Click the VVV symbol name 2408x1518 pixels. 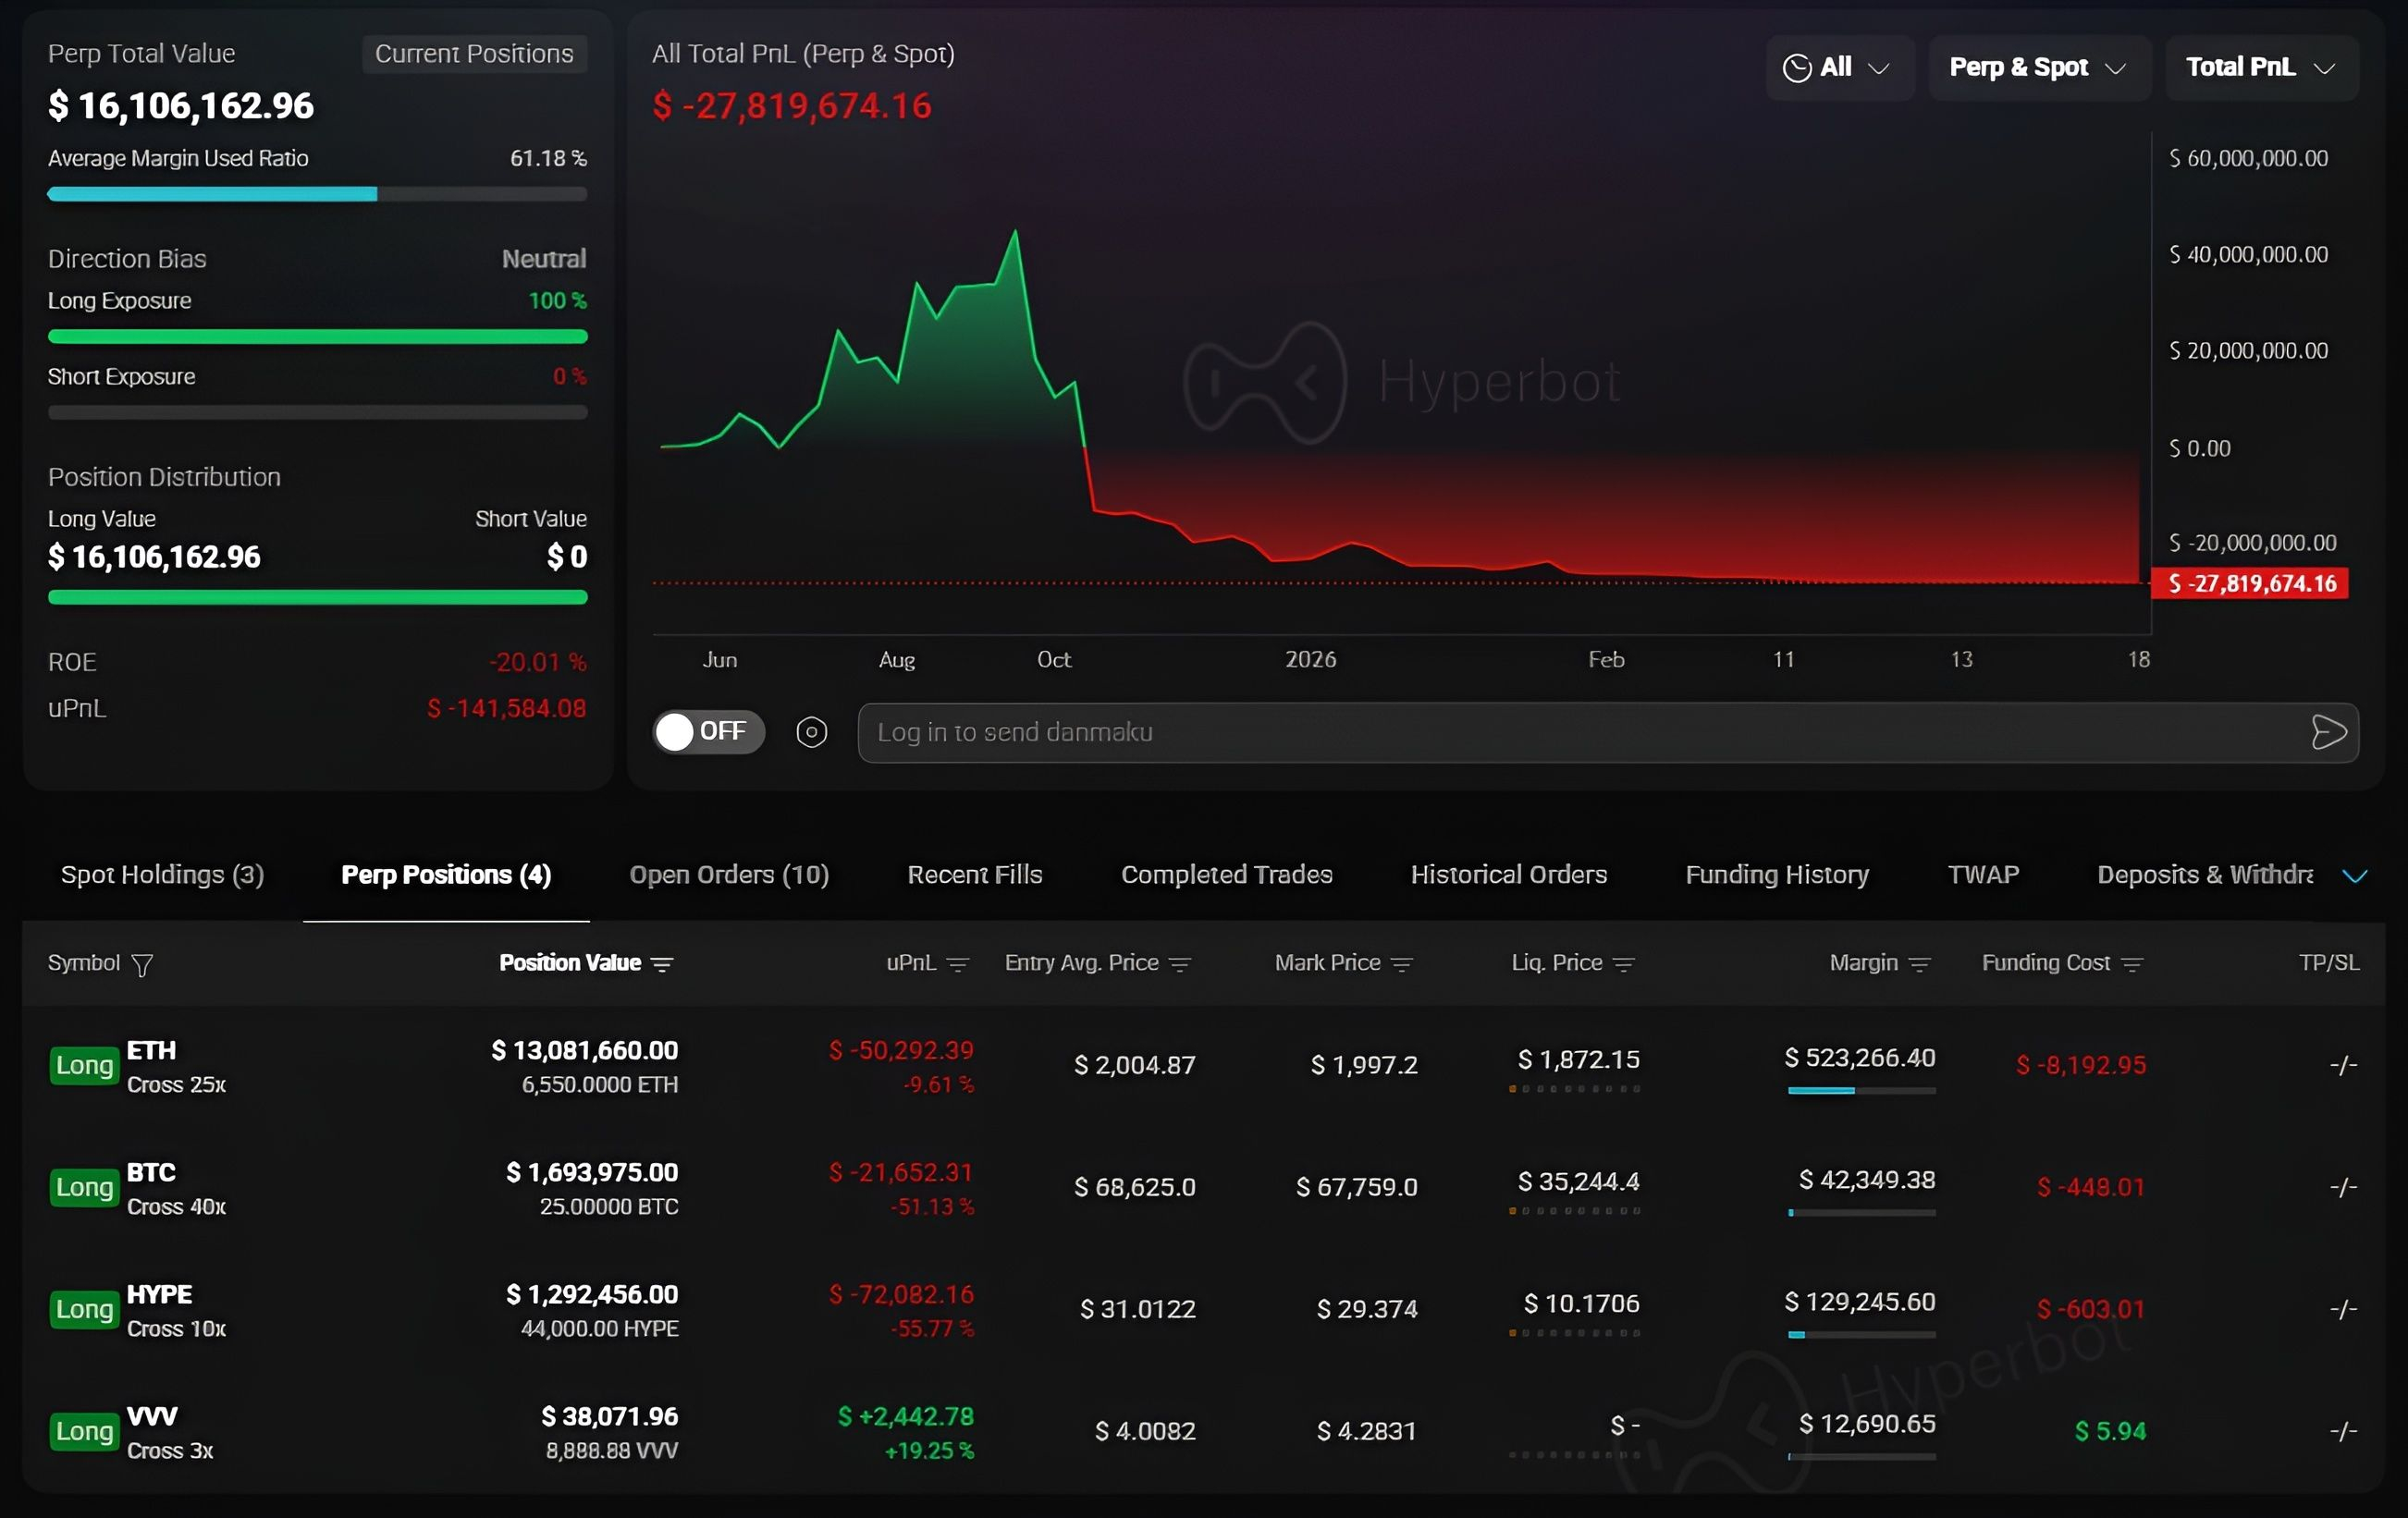pyautogui.click(x=152, y=1417)
